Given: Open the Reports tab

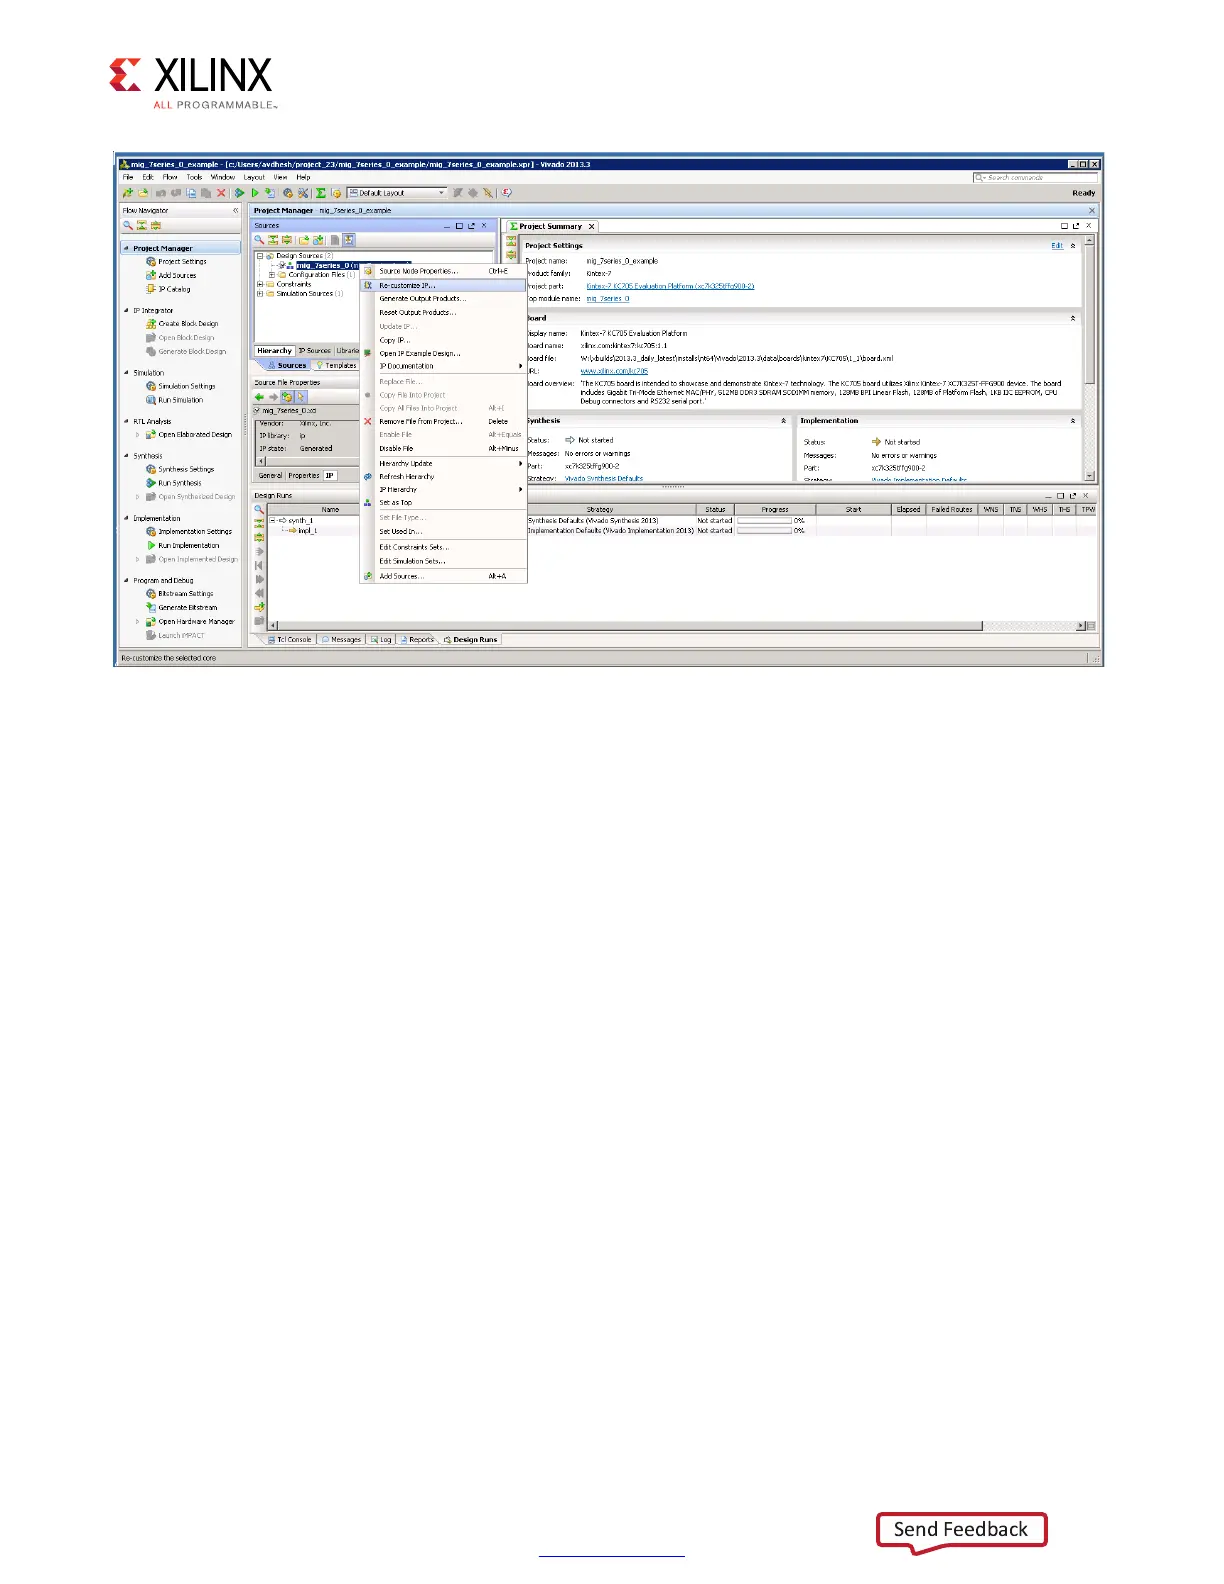Looking at the screenshot, I should [x=417, y=640].
